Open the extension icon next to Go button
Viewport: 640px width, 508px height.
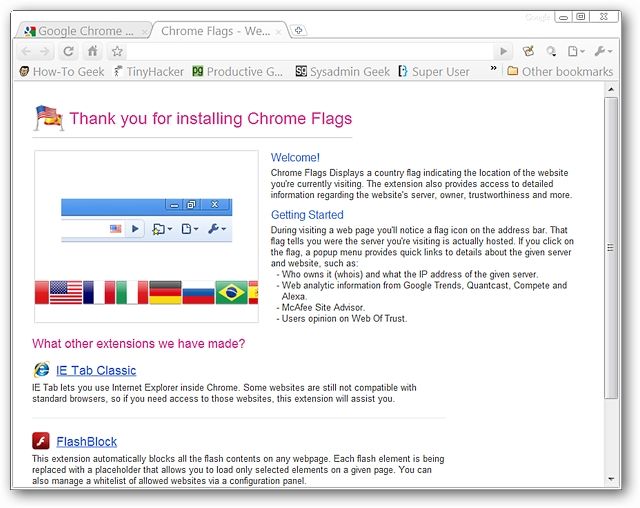tap(529, 51)
